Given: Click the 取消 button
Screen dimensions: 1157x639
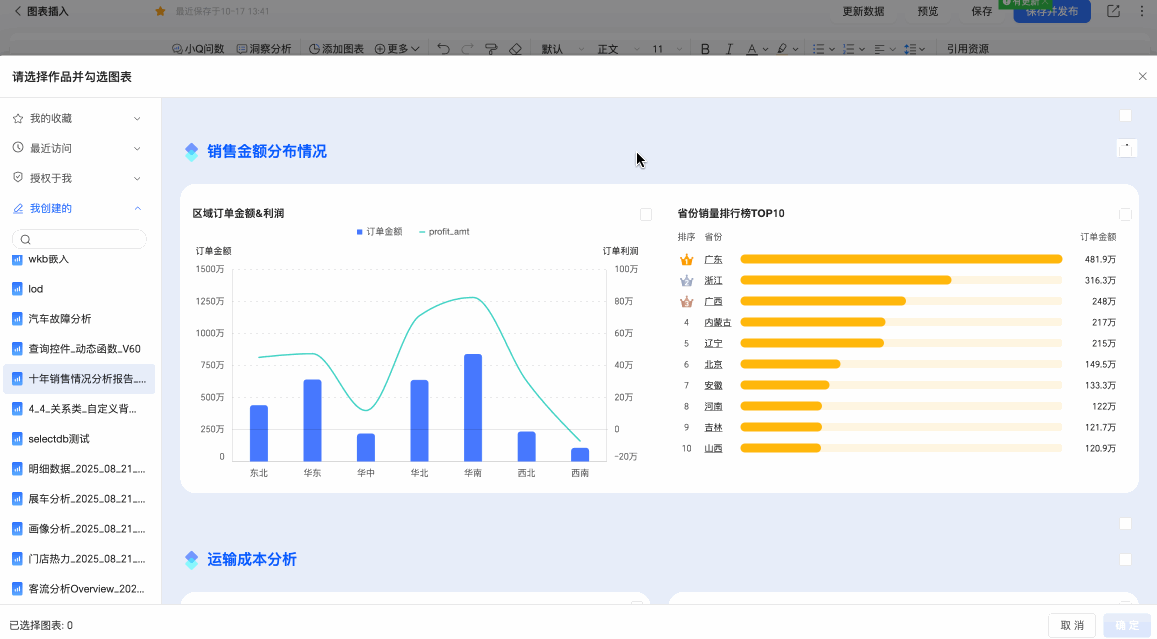Looking at the screenshot, I should coord(1072,625).
